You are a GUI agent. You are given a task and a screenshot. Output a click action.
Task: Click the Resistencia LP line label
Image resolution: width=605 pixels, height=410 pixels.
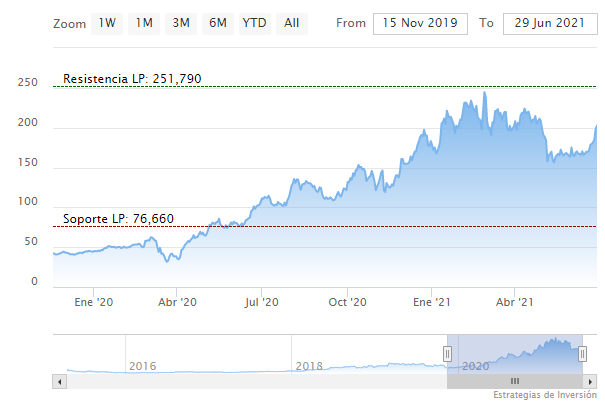132,78
